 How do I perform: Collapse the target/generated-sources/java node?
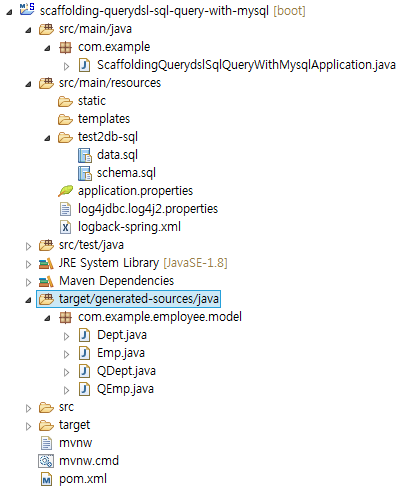(x=28, y=300)
